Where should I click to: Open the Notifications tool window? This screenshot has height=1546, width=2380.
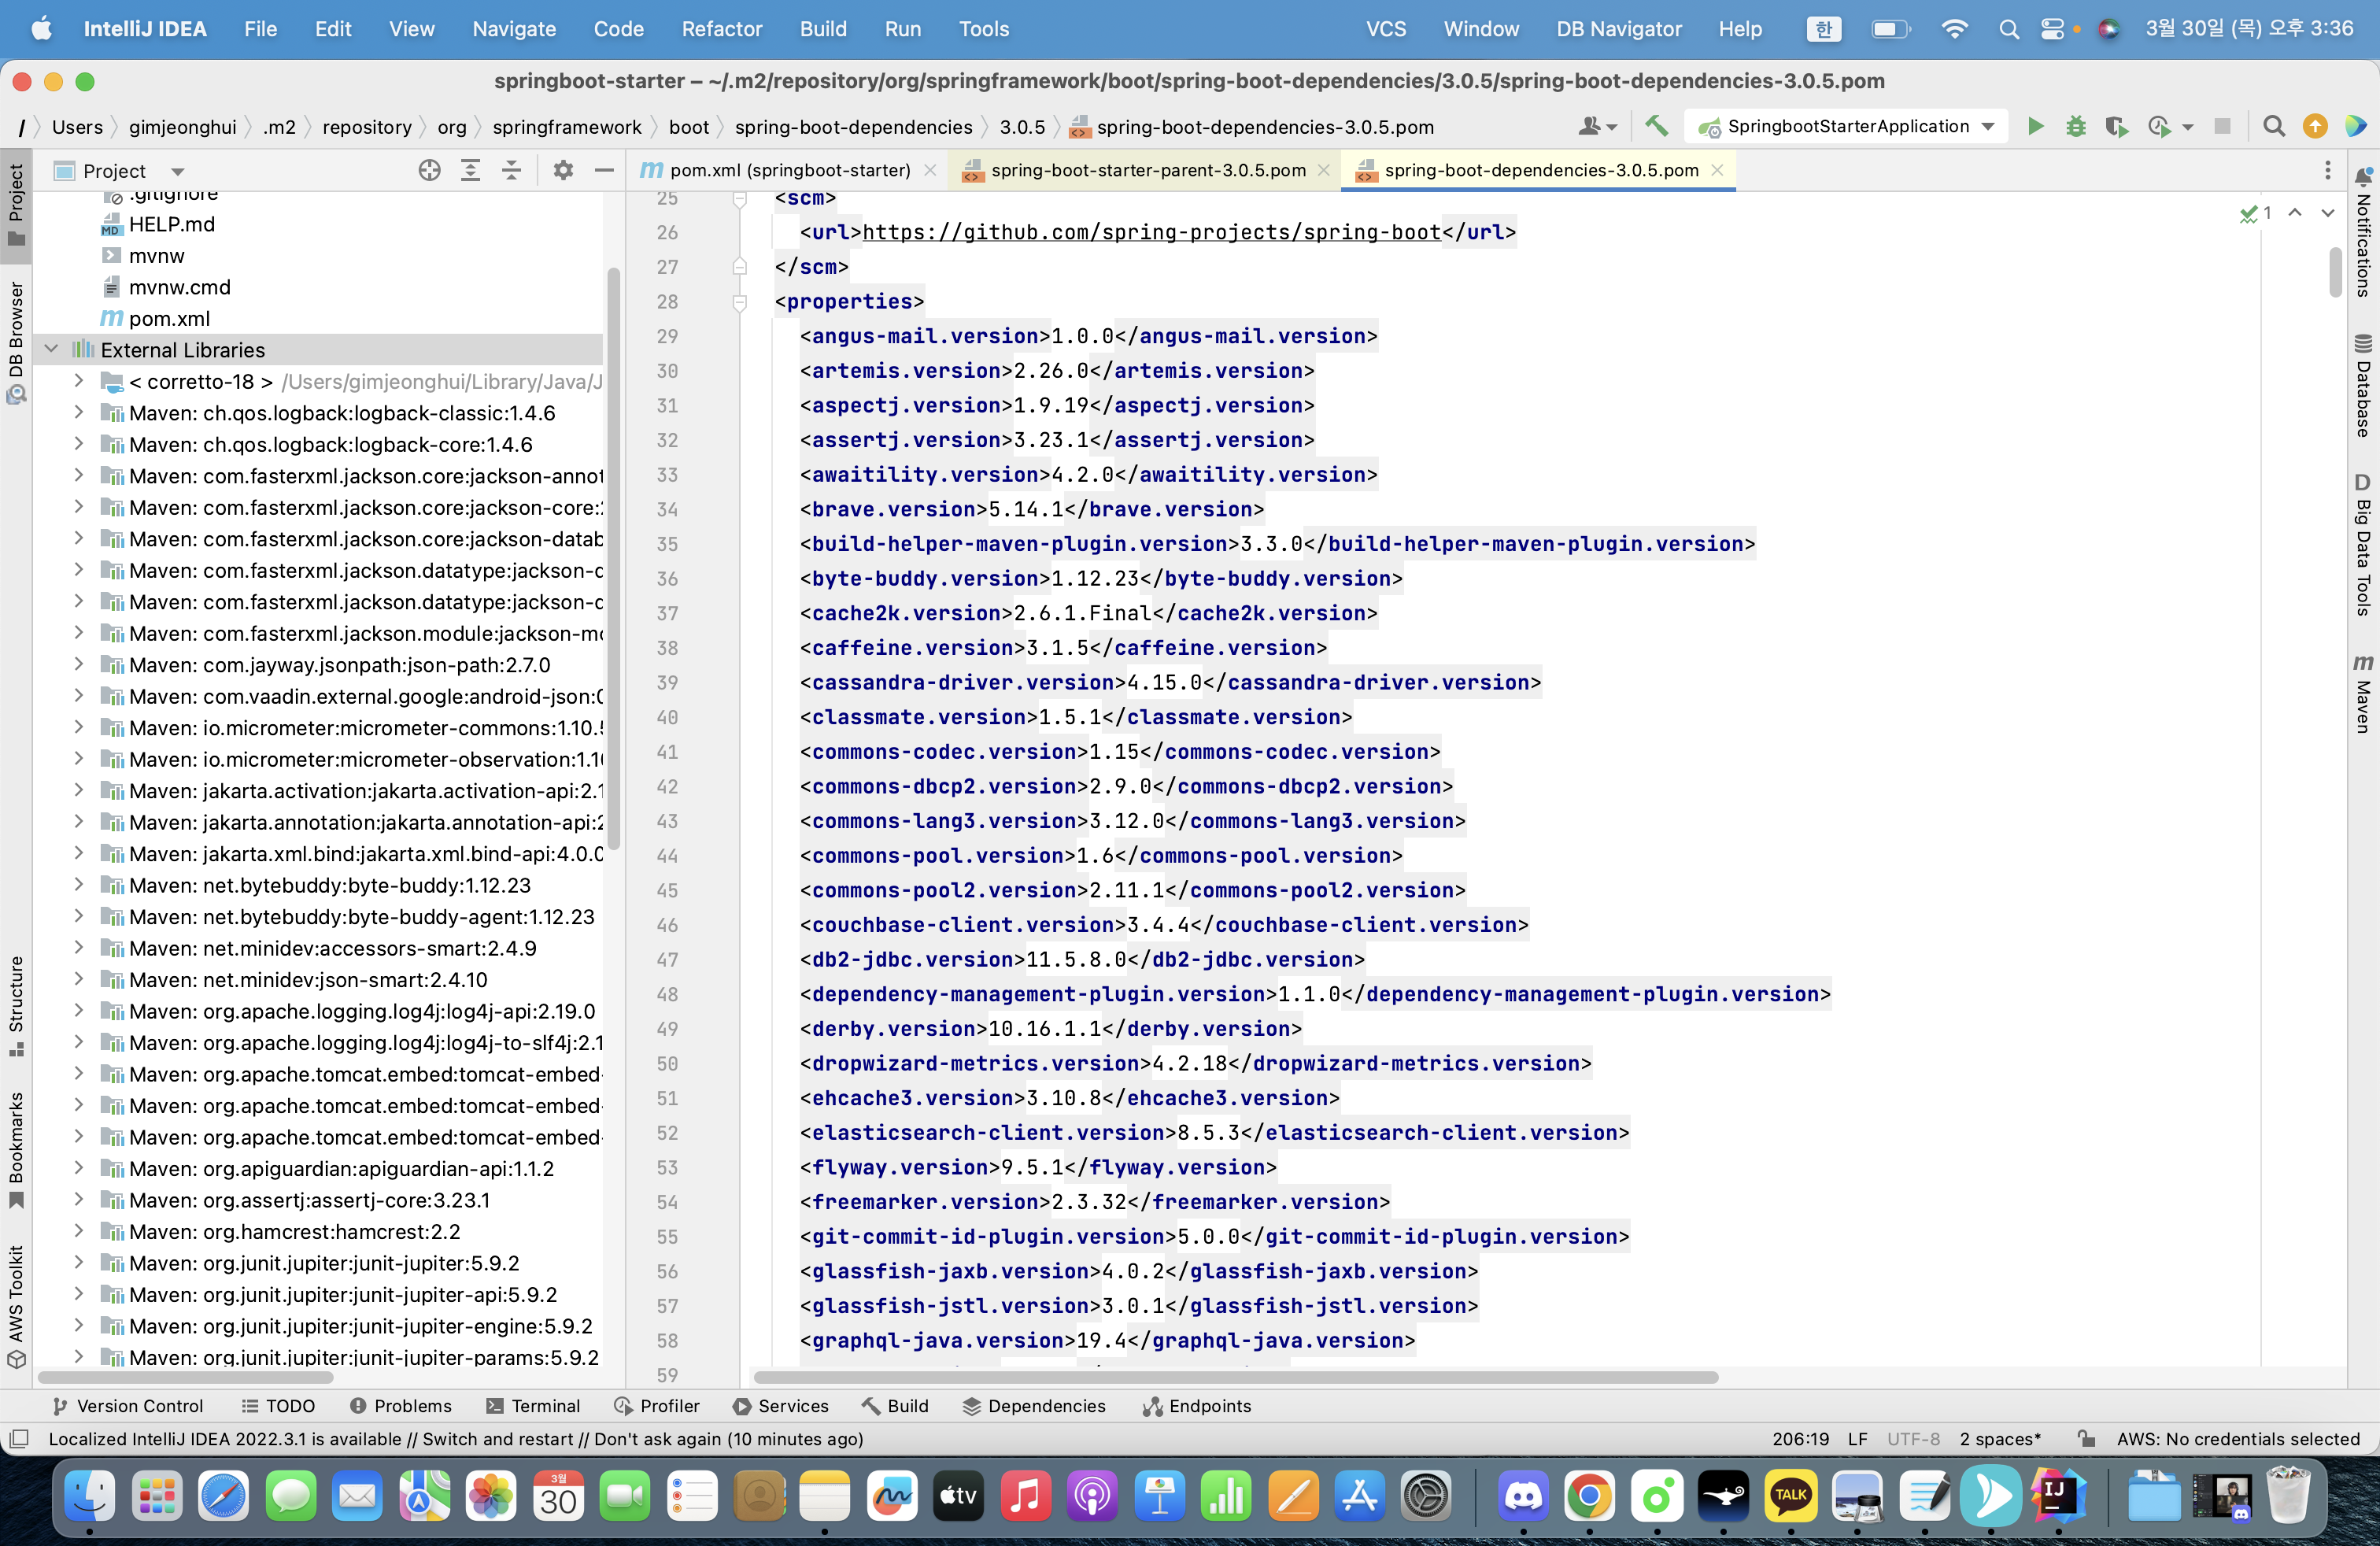click(2363, 233)
